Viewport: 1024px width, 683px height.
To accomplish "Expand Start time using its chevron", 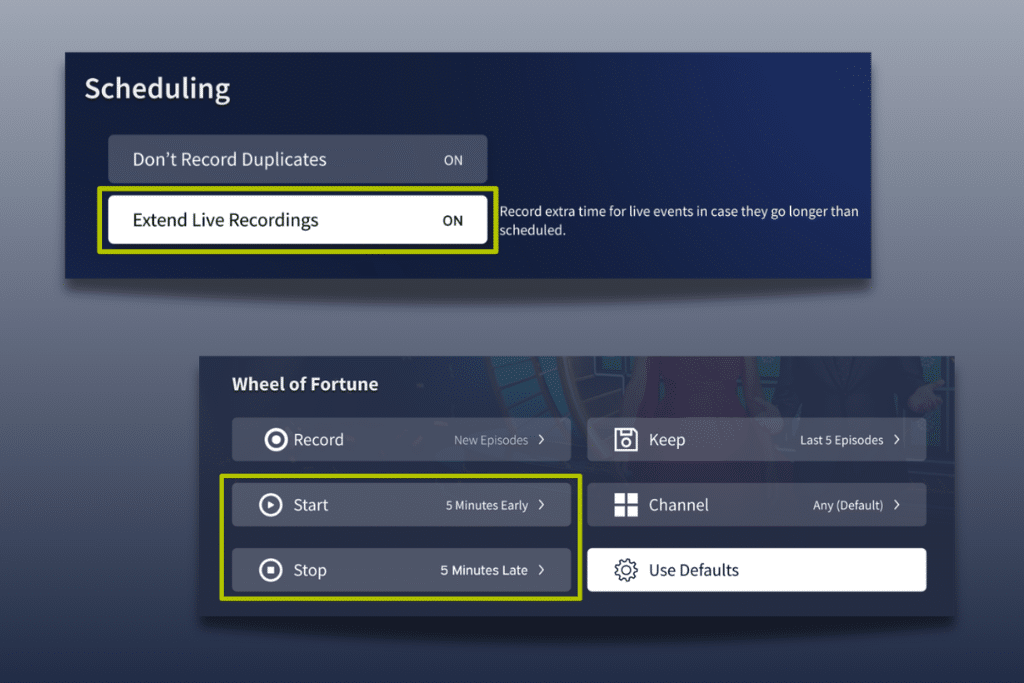I will coord(541,505).
